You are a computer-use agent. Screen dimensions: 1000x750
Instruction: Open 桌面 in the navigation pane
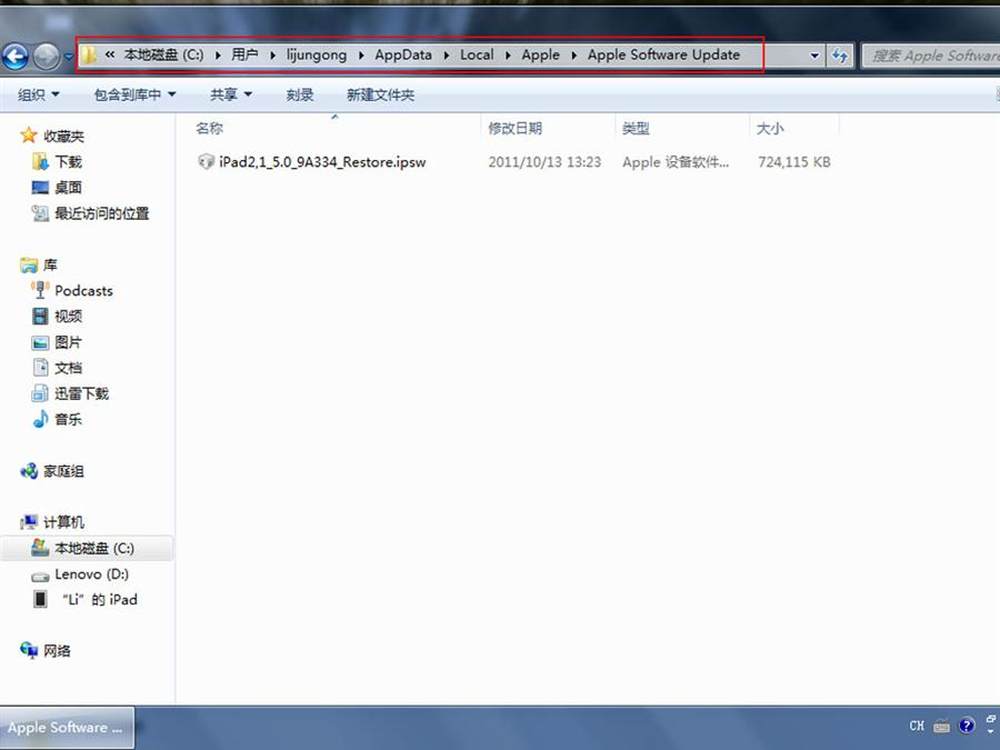68,188
